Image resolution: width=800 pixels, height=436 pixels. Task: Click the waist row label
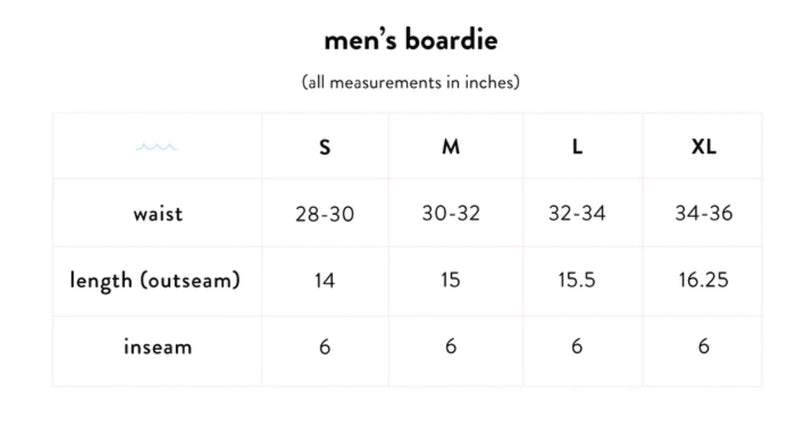[x=157, y=213]
